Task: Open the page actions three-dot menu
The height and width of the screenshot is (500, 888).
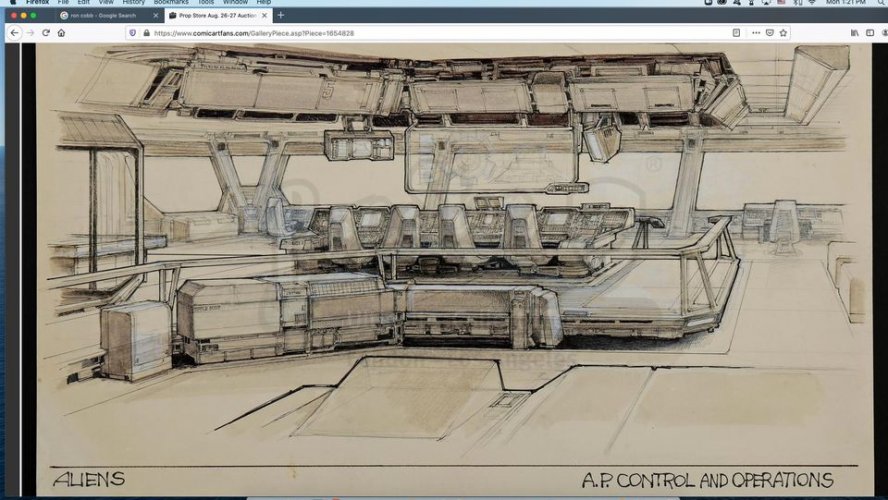Action: pyautogui.click(x=755, y=33)
